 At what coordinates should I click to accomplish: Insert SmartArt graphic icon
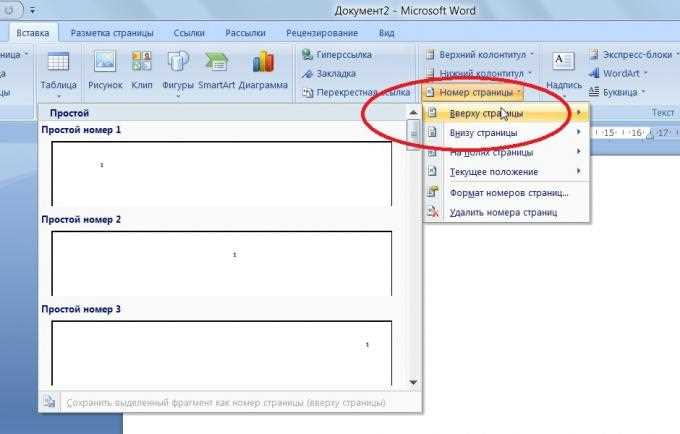tap(216, 62)
